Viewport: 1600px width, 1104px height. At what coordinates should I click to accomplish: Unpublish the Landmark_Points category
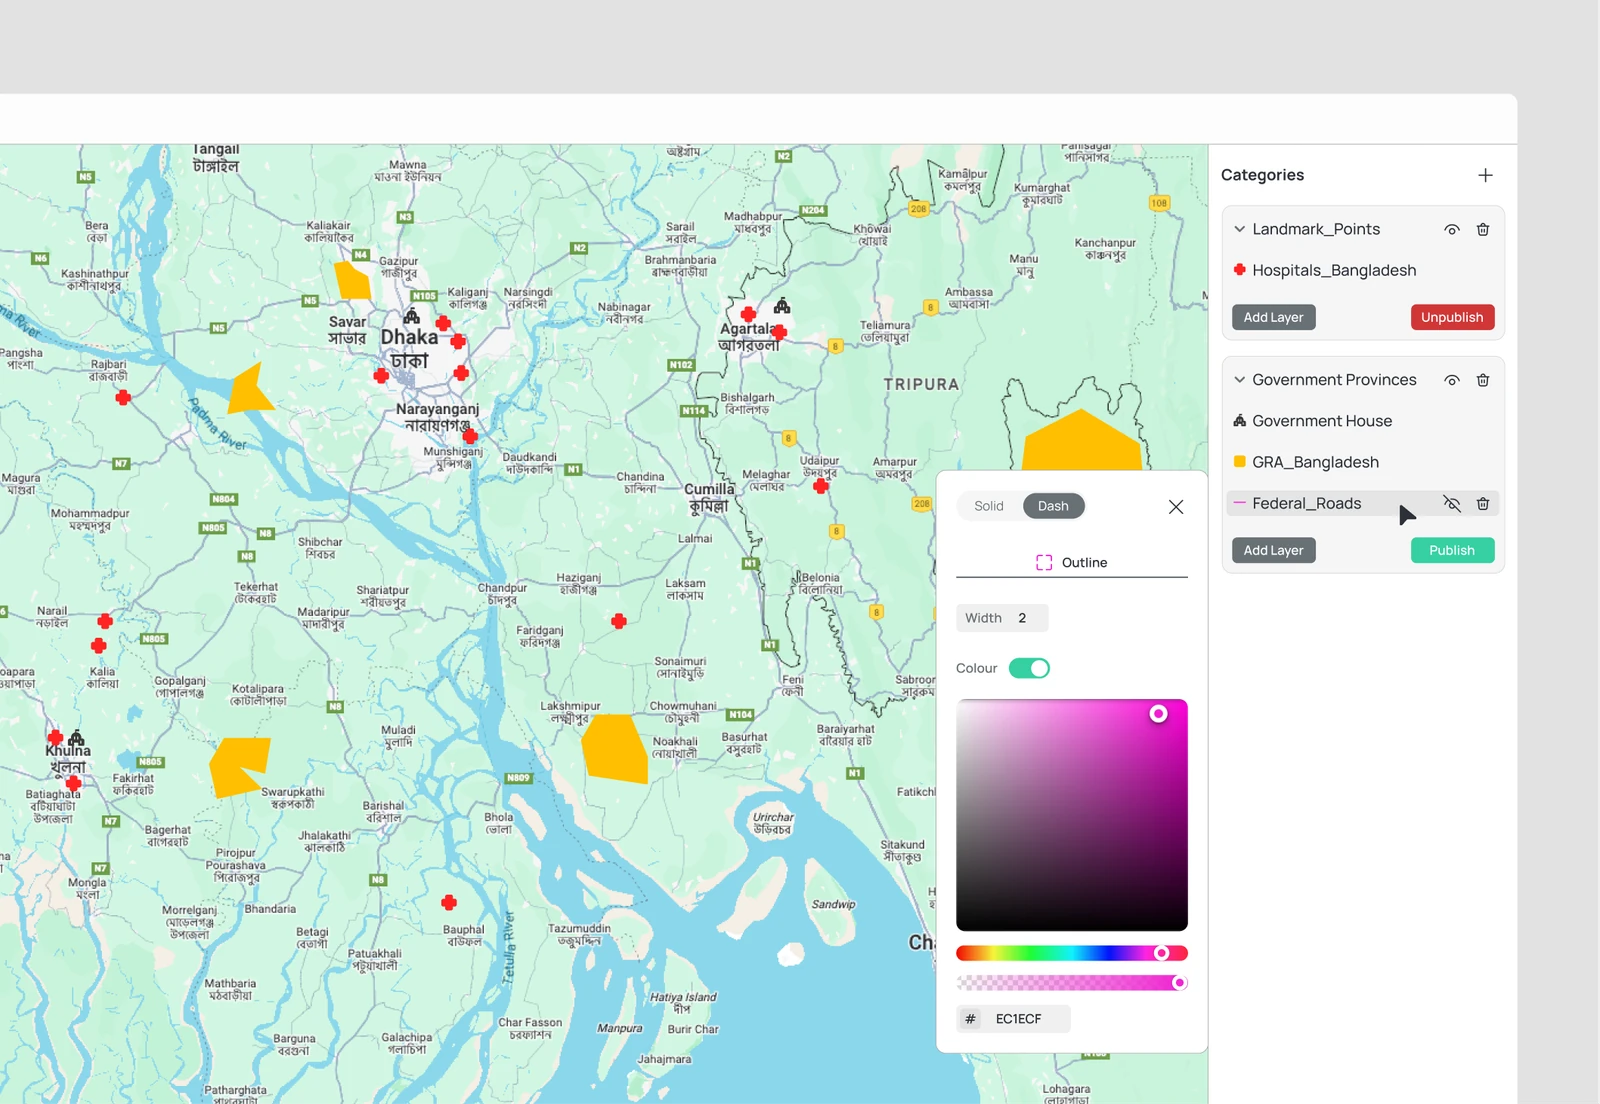(x=1452, y=317)
